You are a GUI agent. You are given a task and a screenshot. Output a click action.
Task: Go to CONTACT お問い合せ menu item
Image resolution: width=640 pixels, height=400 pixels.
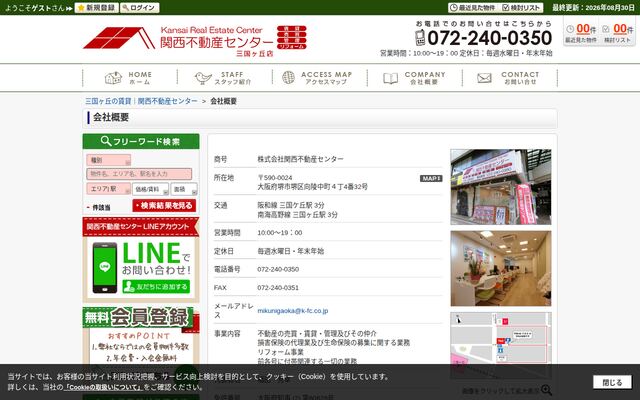tap(510, 78)
